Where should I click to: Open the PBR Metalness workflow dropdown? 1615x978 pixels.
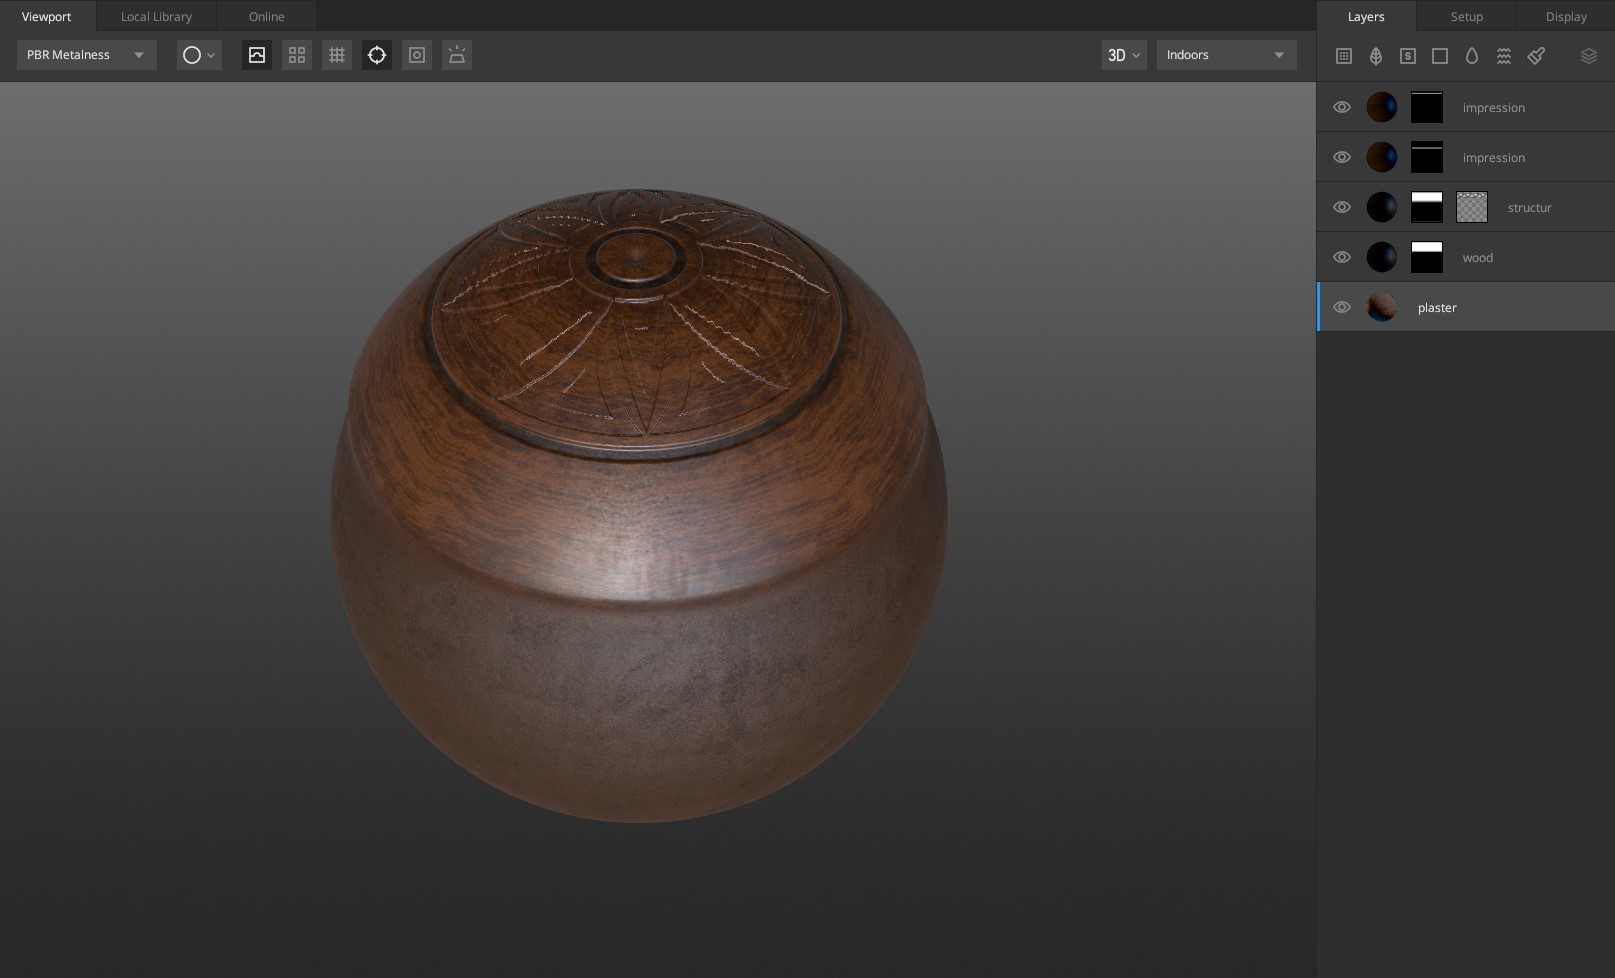click(86, 55)
